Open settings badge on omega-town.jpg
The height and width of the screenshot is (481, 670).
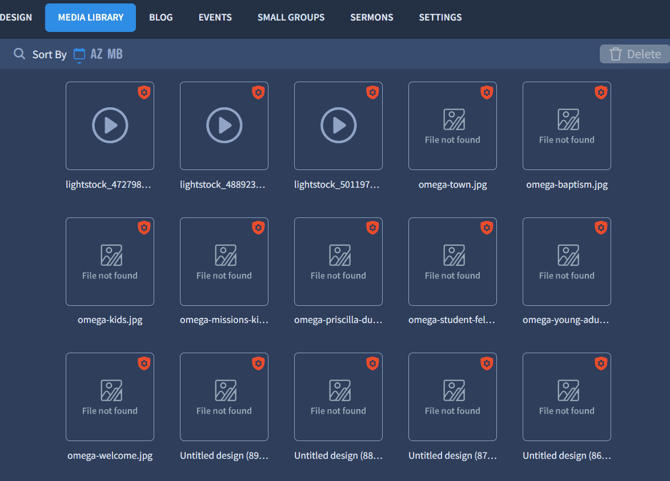coord(487,92)
